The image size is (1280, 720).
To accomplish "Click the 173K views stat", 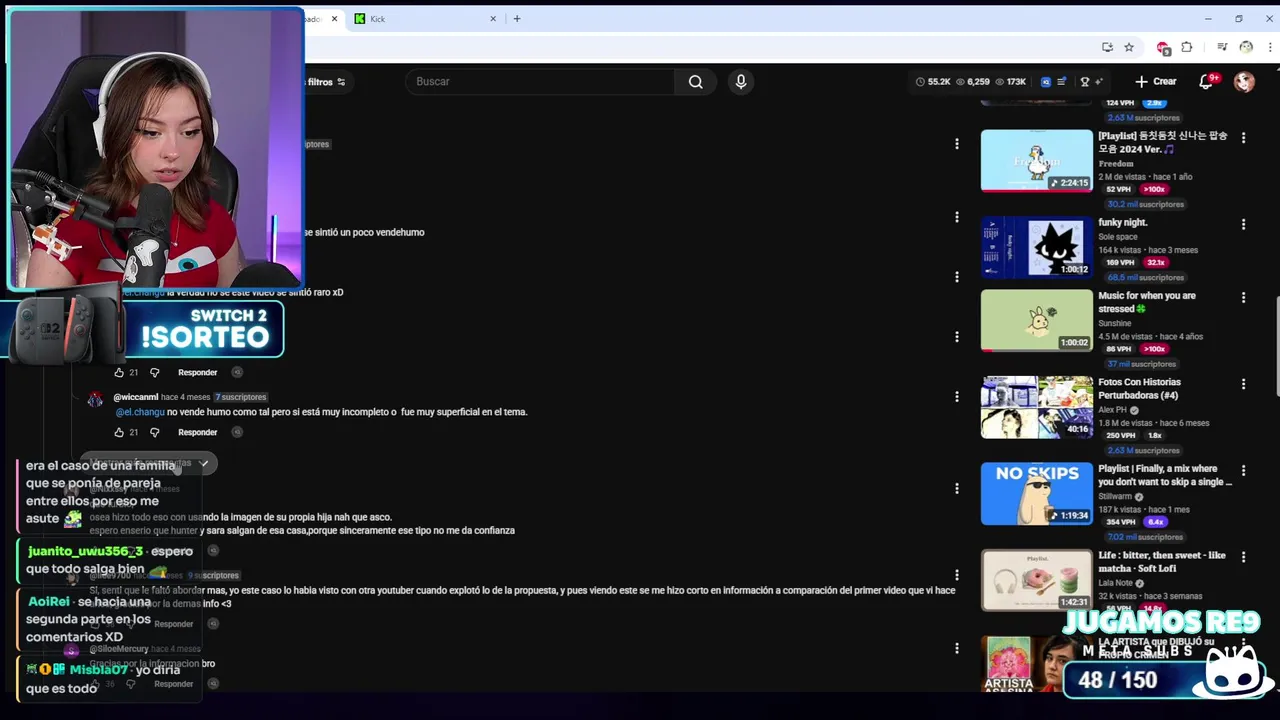I will point(1011,82).
